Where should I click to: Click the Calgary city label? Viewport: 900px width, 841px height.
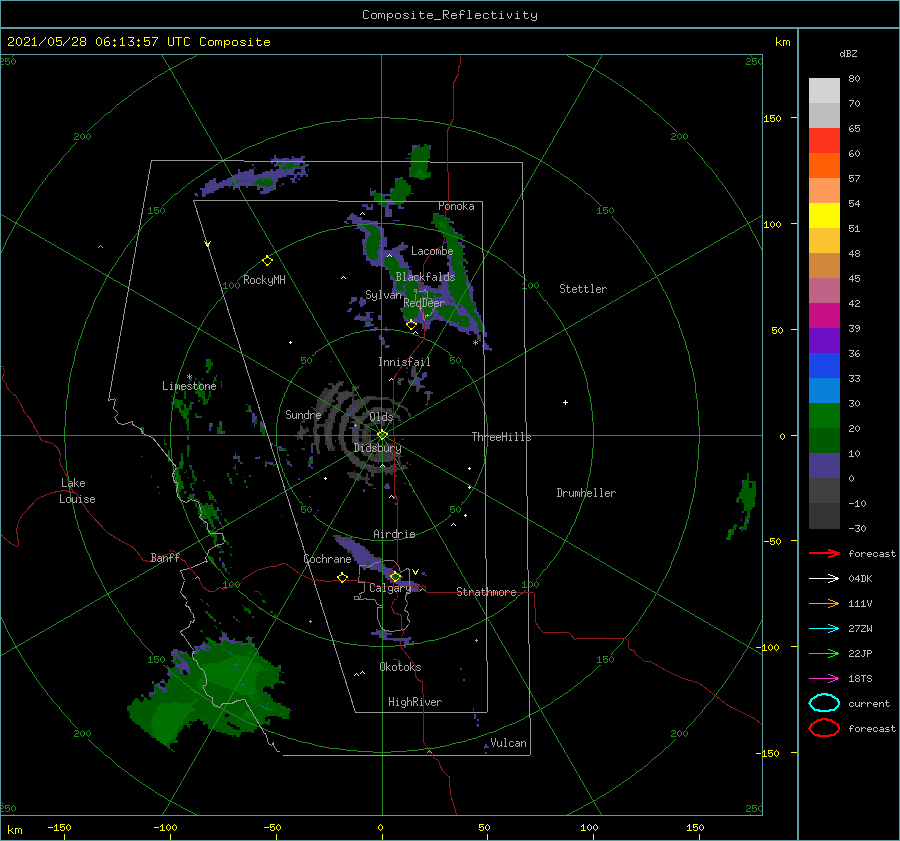(390, 588)
